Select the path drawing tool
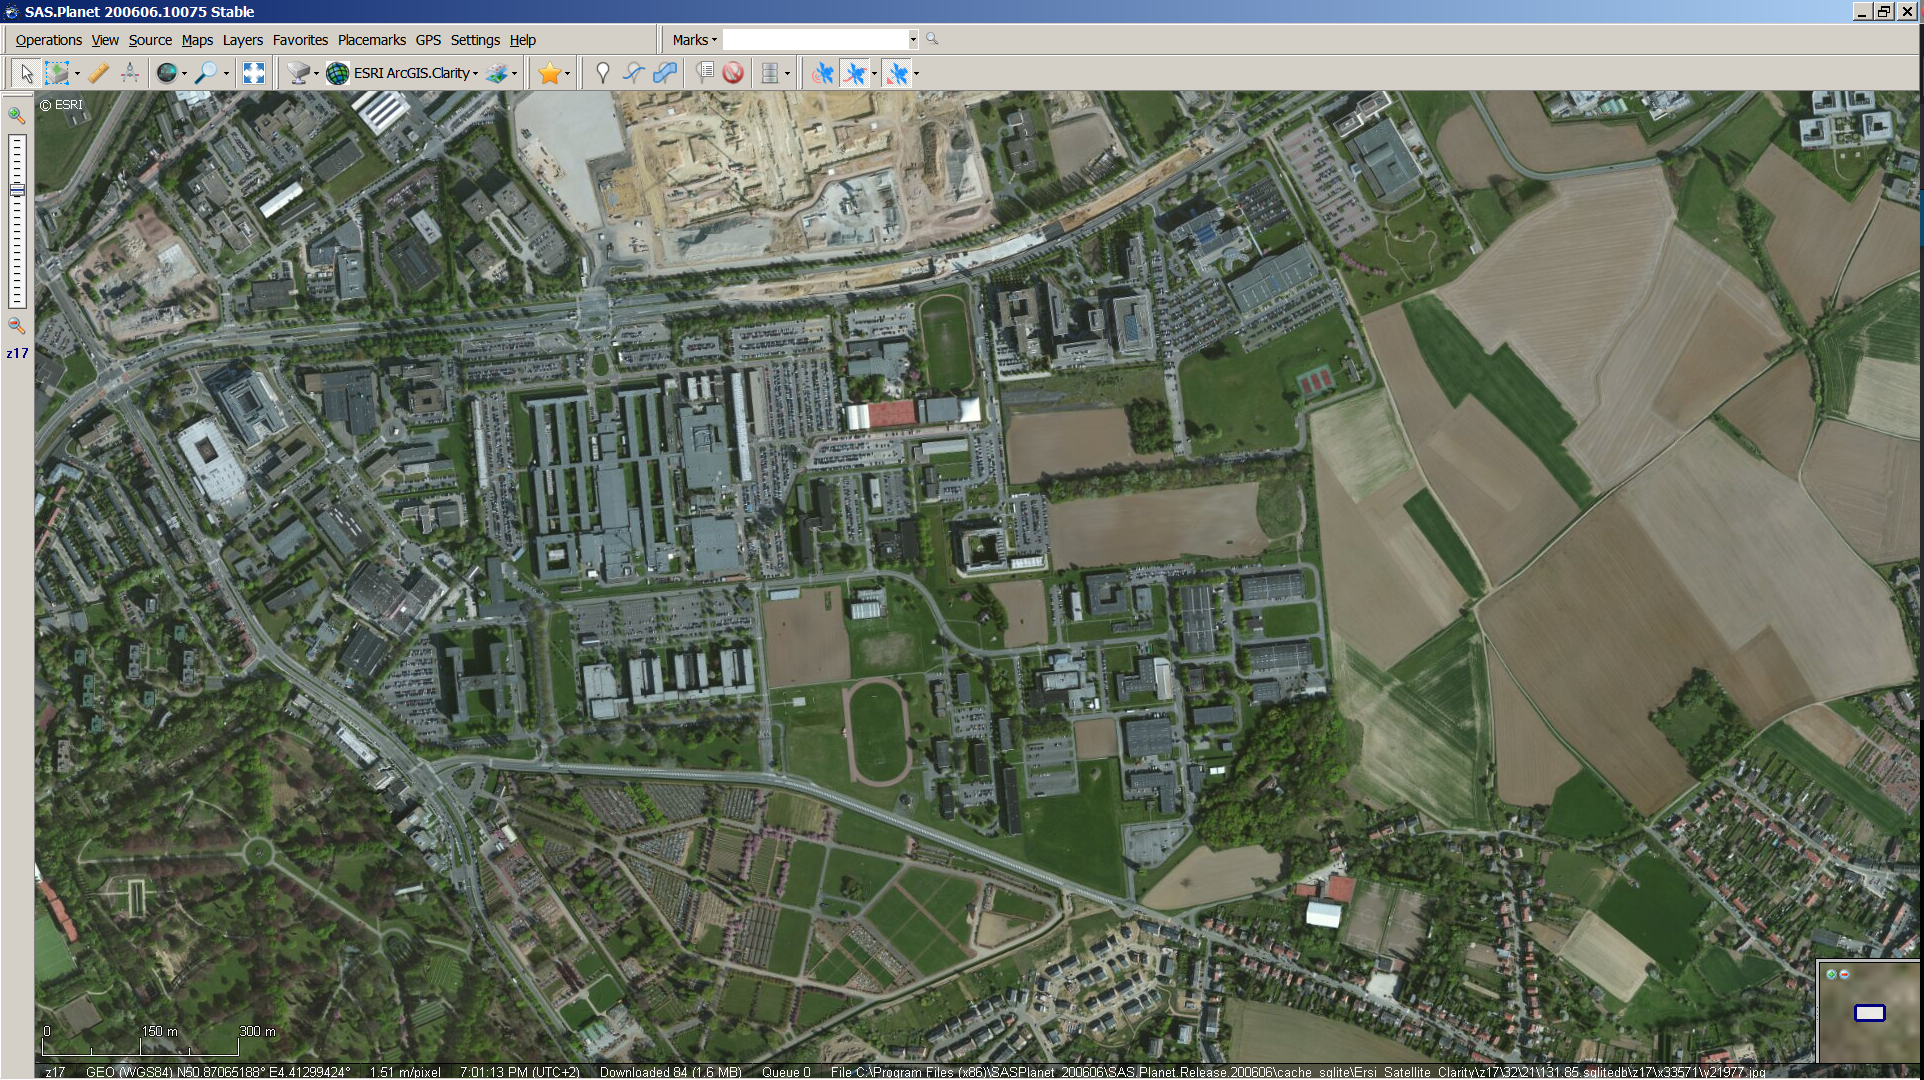 click(632, 72)
